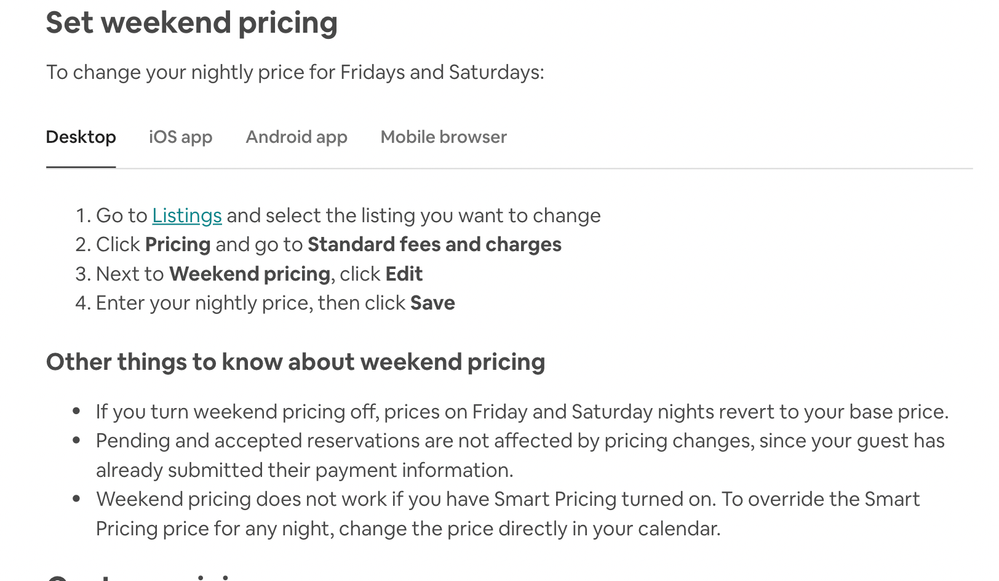Screen dimensions: 999x581
Task: Click the bold Save word in step four
Action: [x=432, y=303]
